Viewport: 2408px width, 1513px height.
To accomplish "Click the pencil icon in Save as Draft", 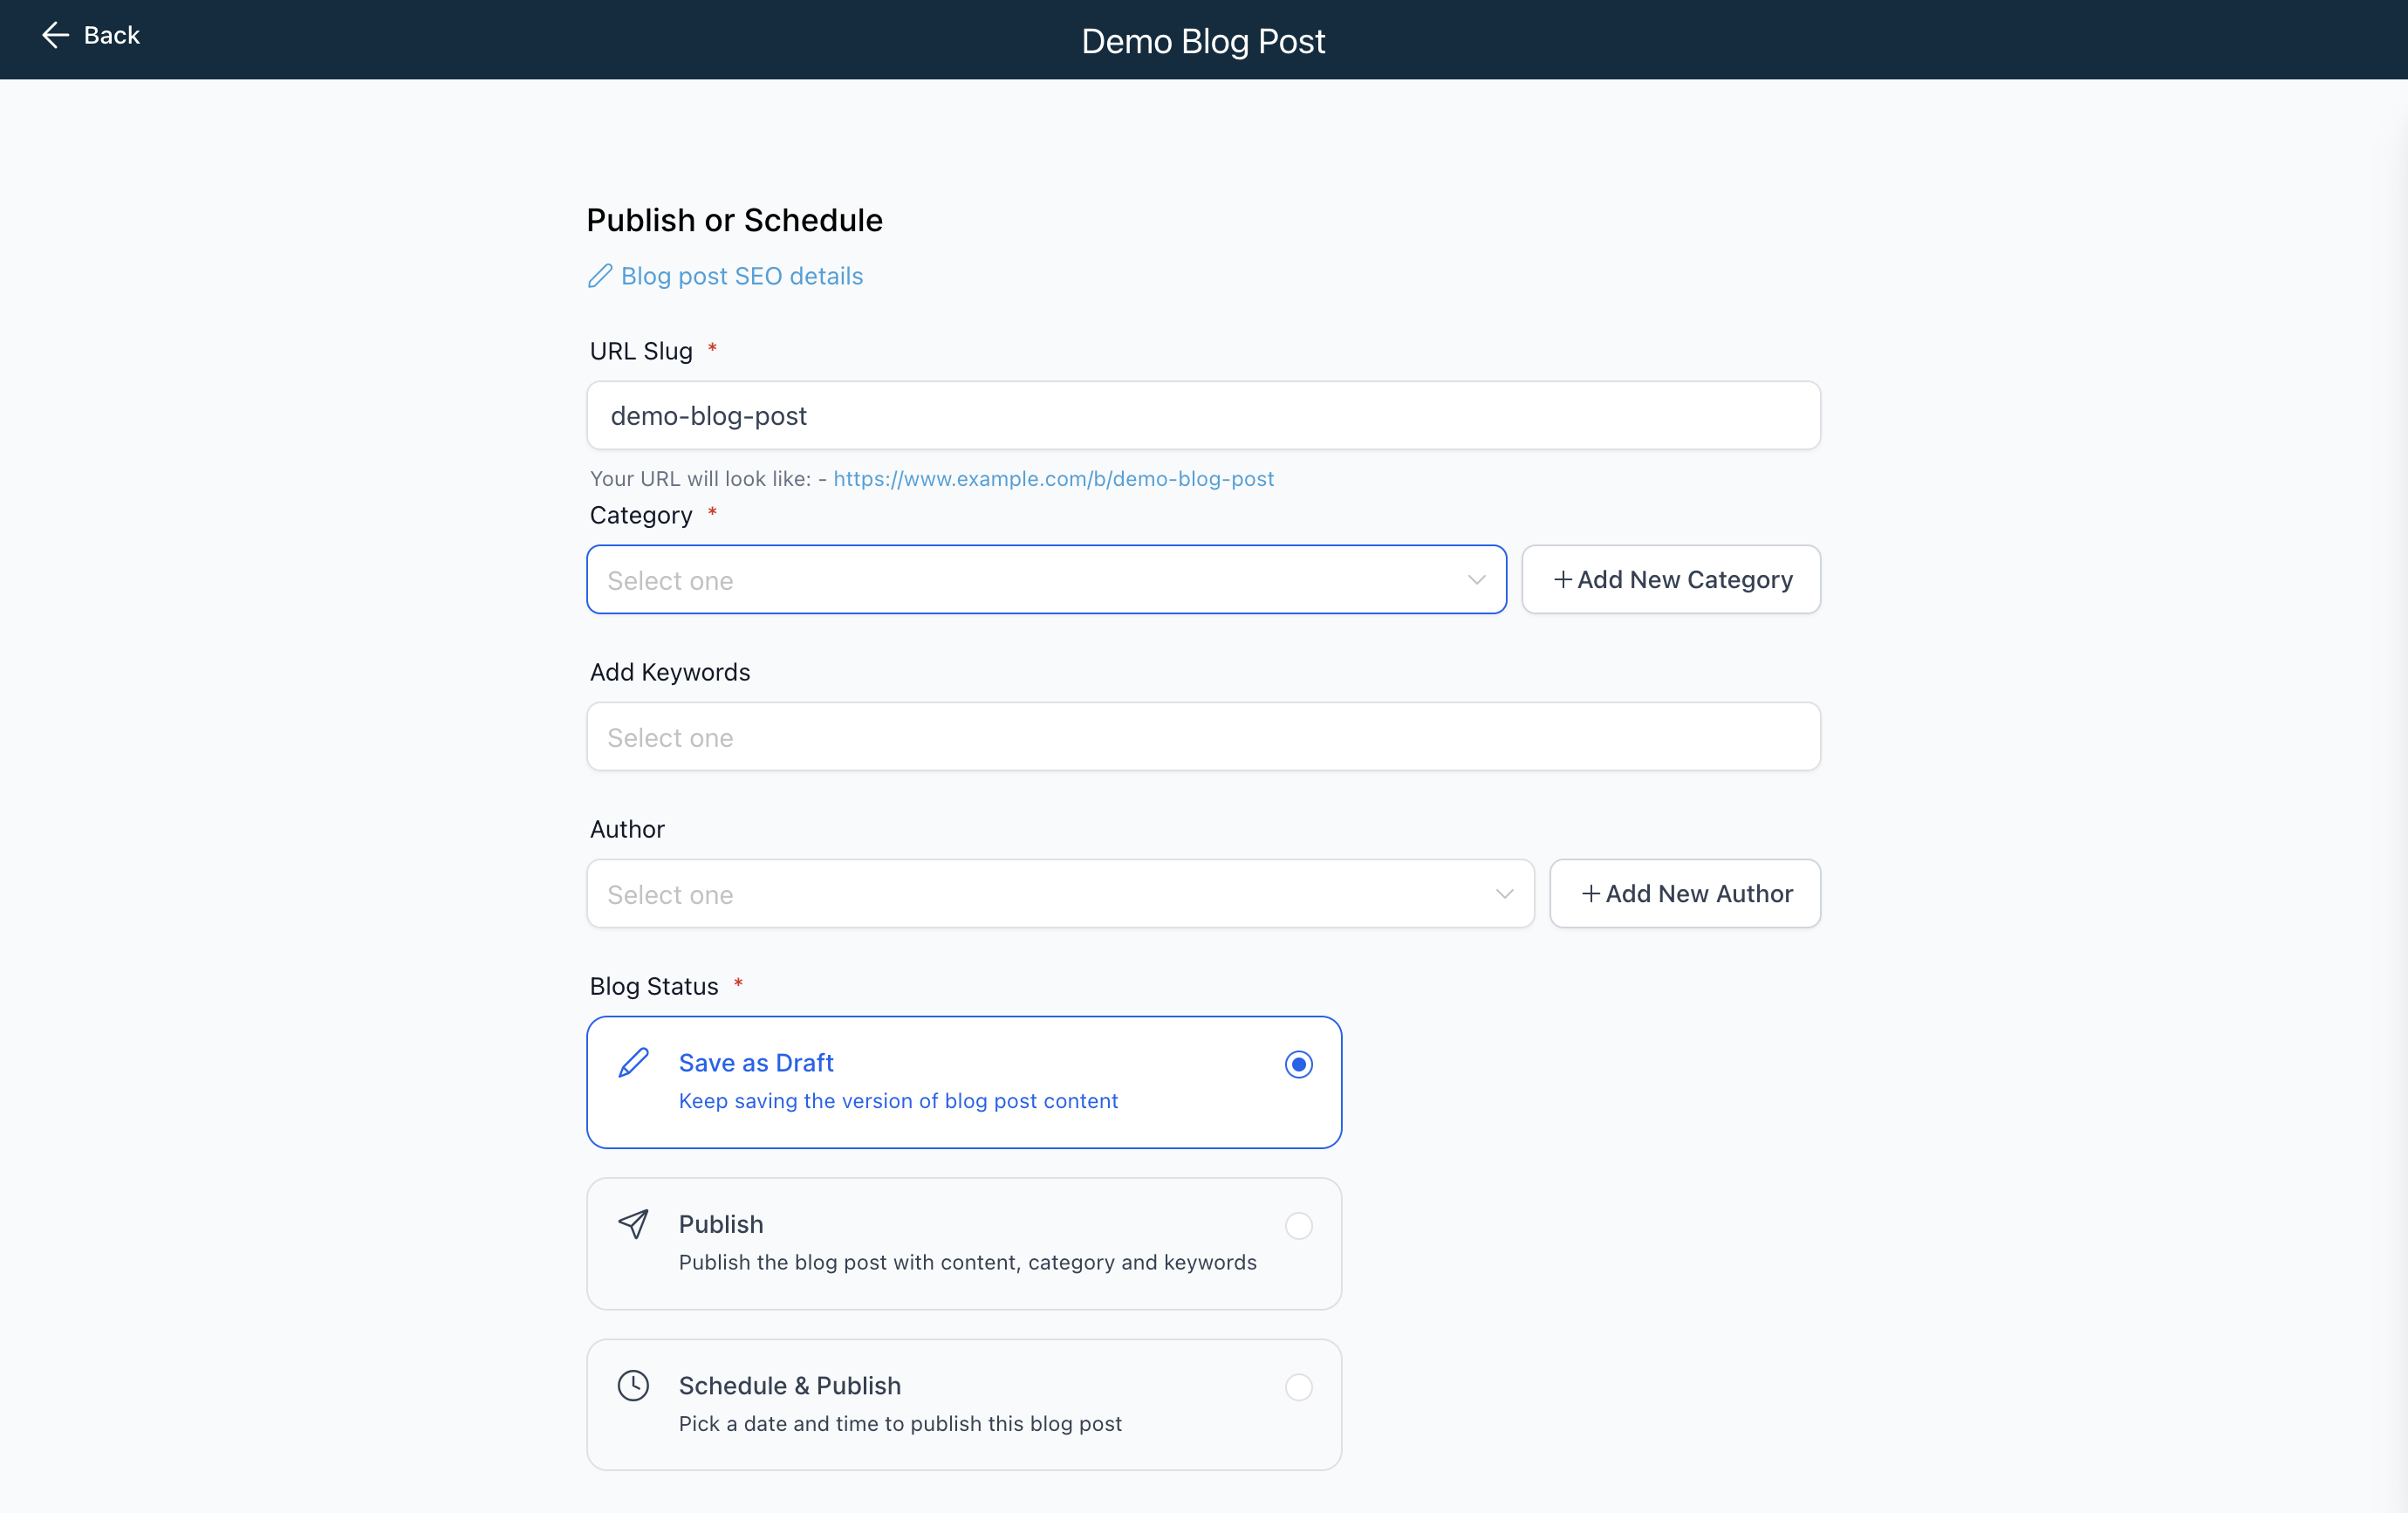I will (634, 1062).
